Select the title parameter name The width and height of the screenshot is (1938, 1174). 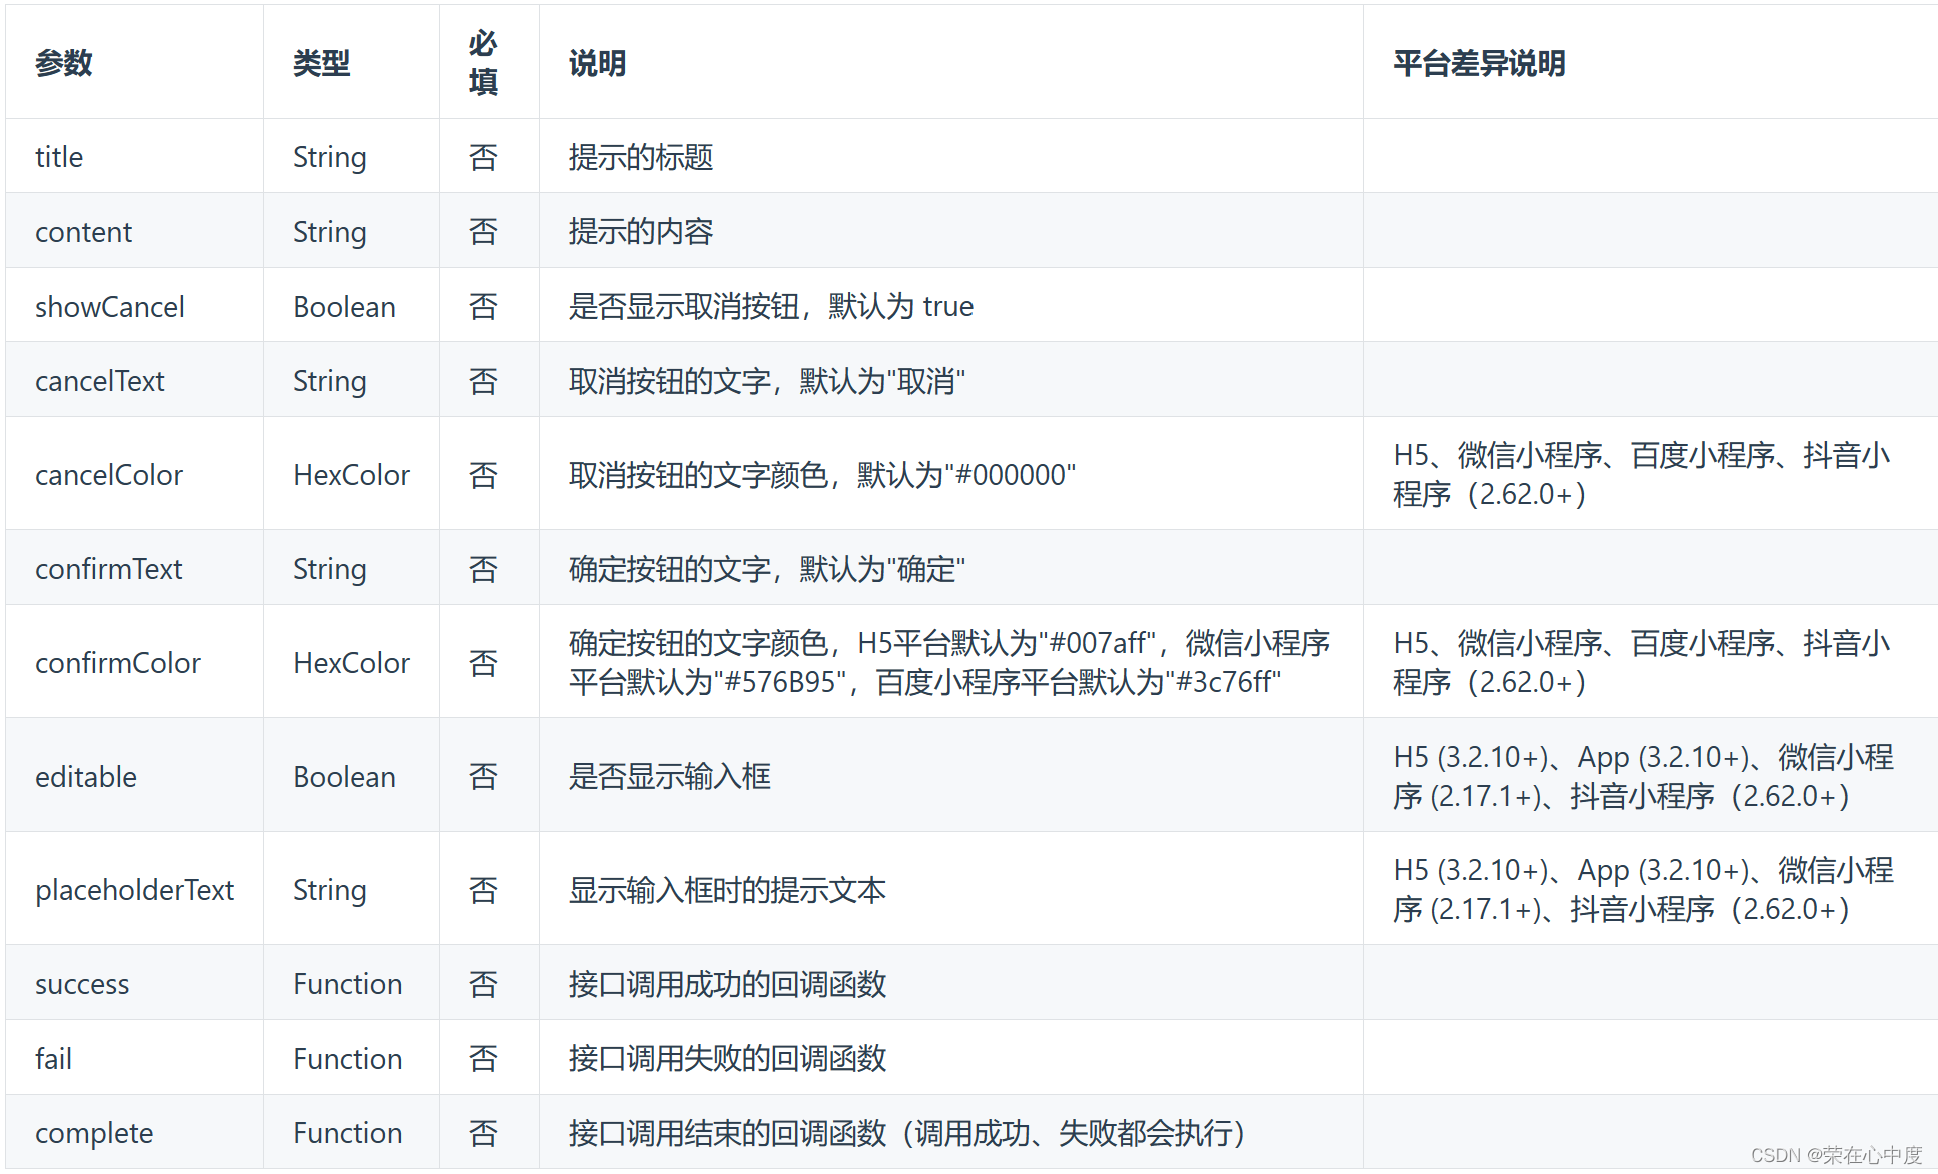[x=58, y=156]
